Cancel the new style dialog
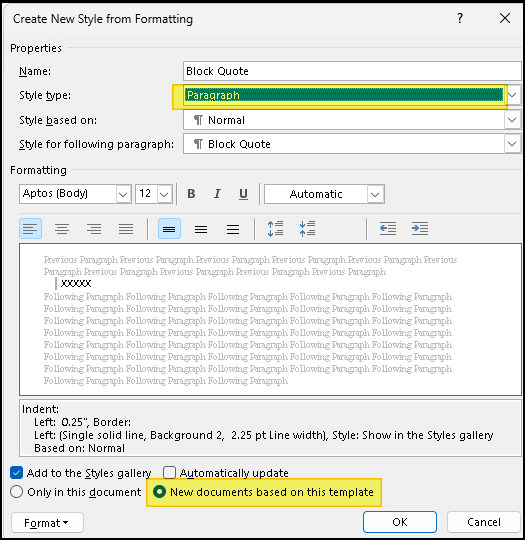This screenshot has width=525, height=540. [x=484, y=522]
